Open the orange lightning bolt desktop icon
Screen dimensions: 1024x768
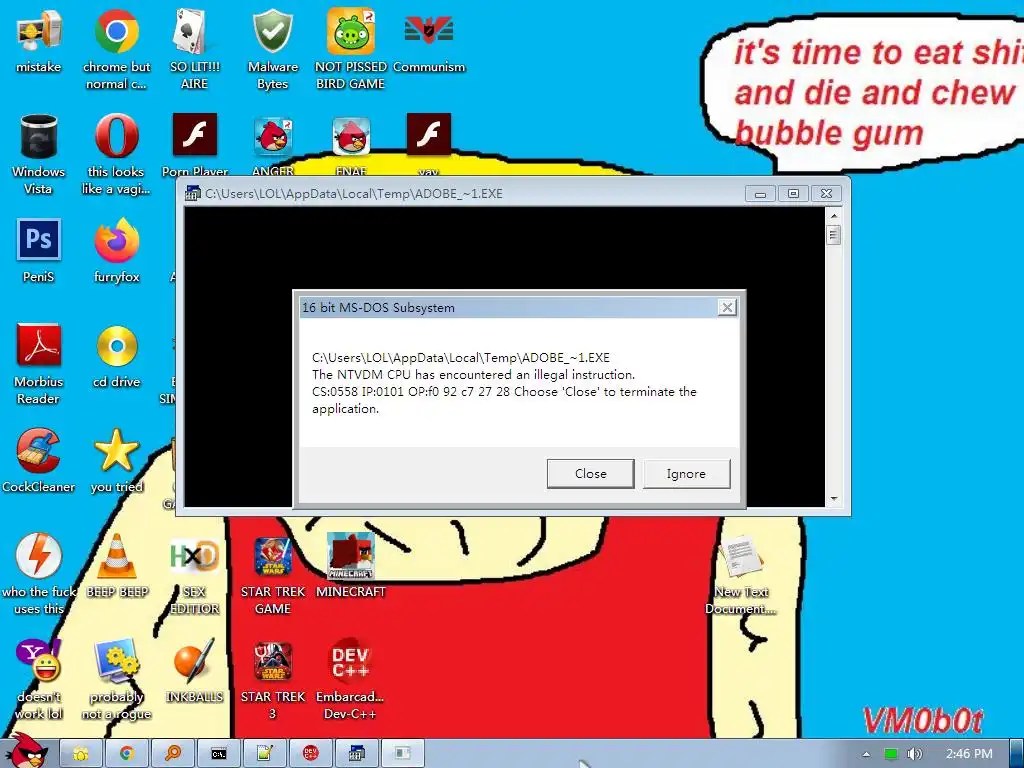pos(39,555)
